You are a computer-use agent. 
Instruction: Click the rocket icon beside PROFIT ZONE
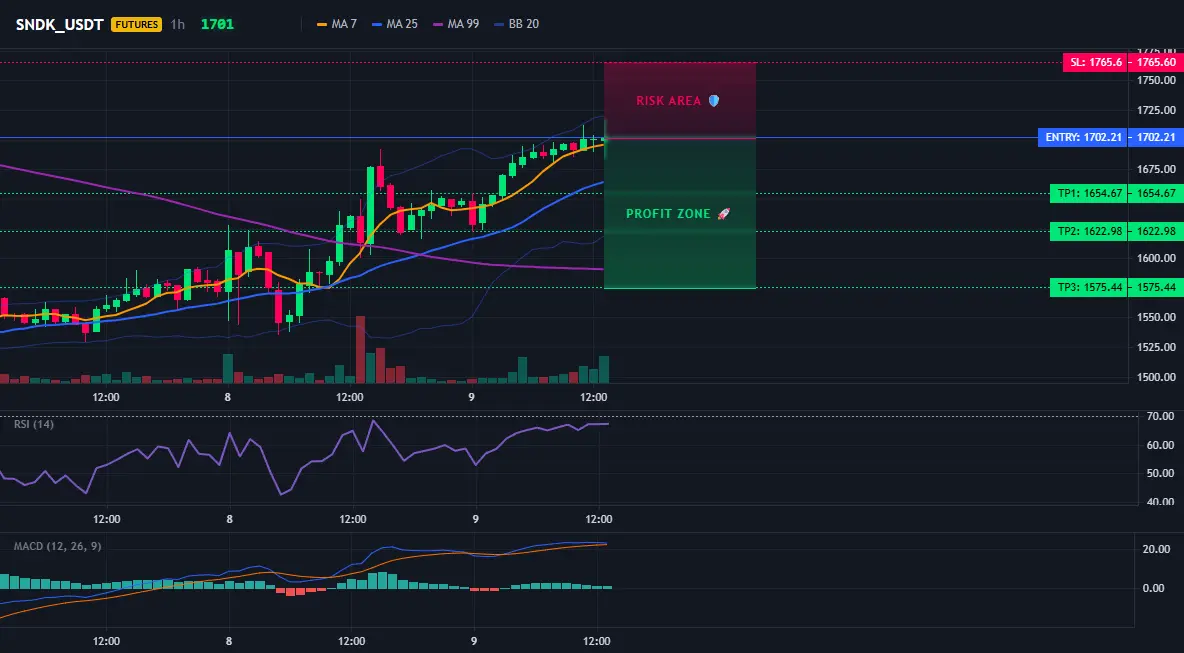pos(724,214)
